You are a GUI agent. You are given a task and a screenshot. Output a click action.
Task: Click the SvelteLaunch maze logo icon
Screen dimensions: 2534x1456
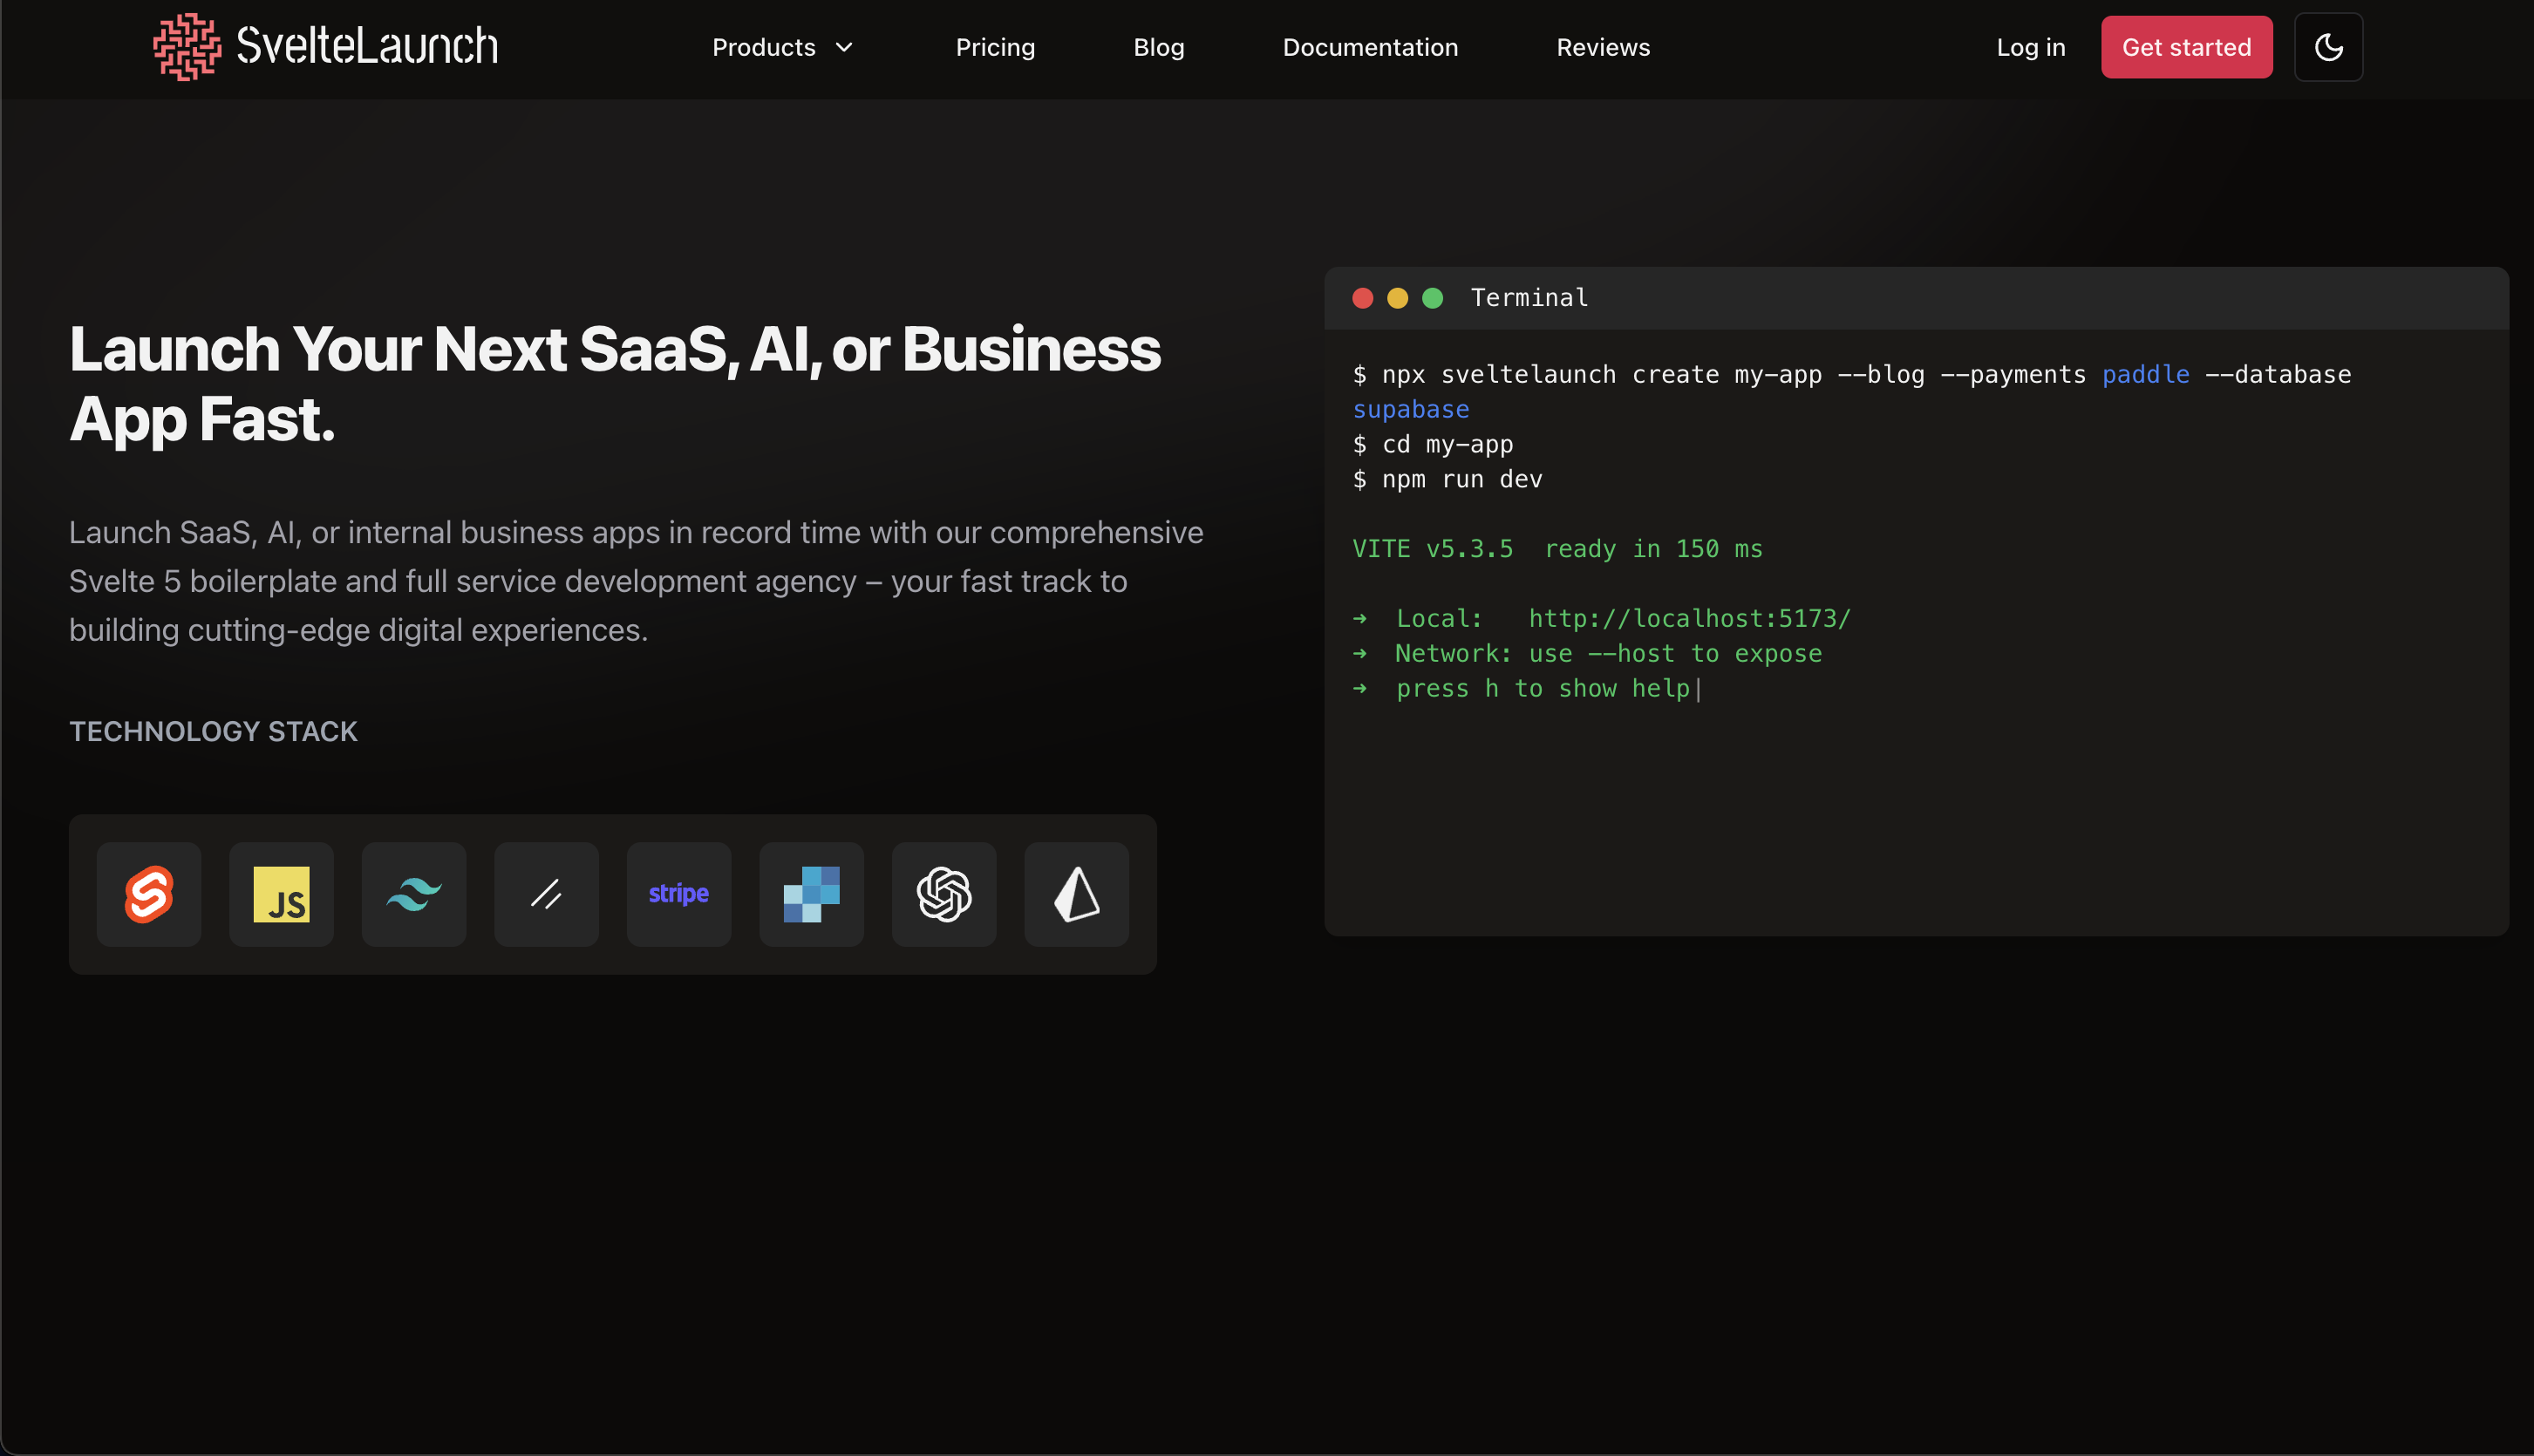[x=187, y=47]
